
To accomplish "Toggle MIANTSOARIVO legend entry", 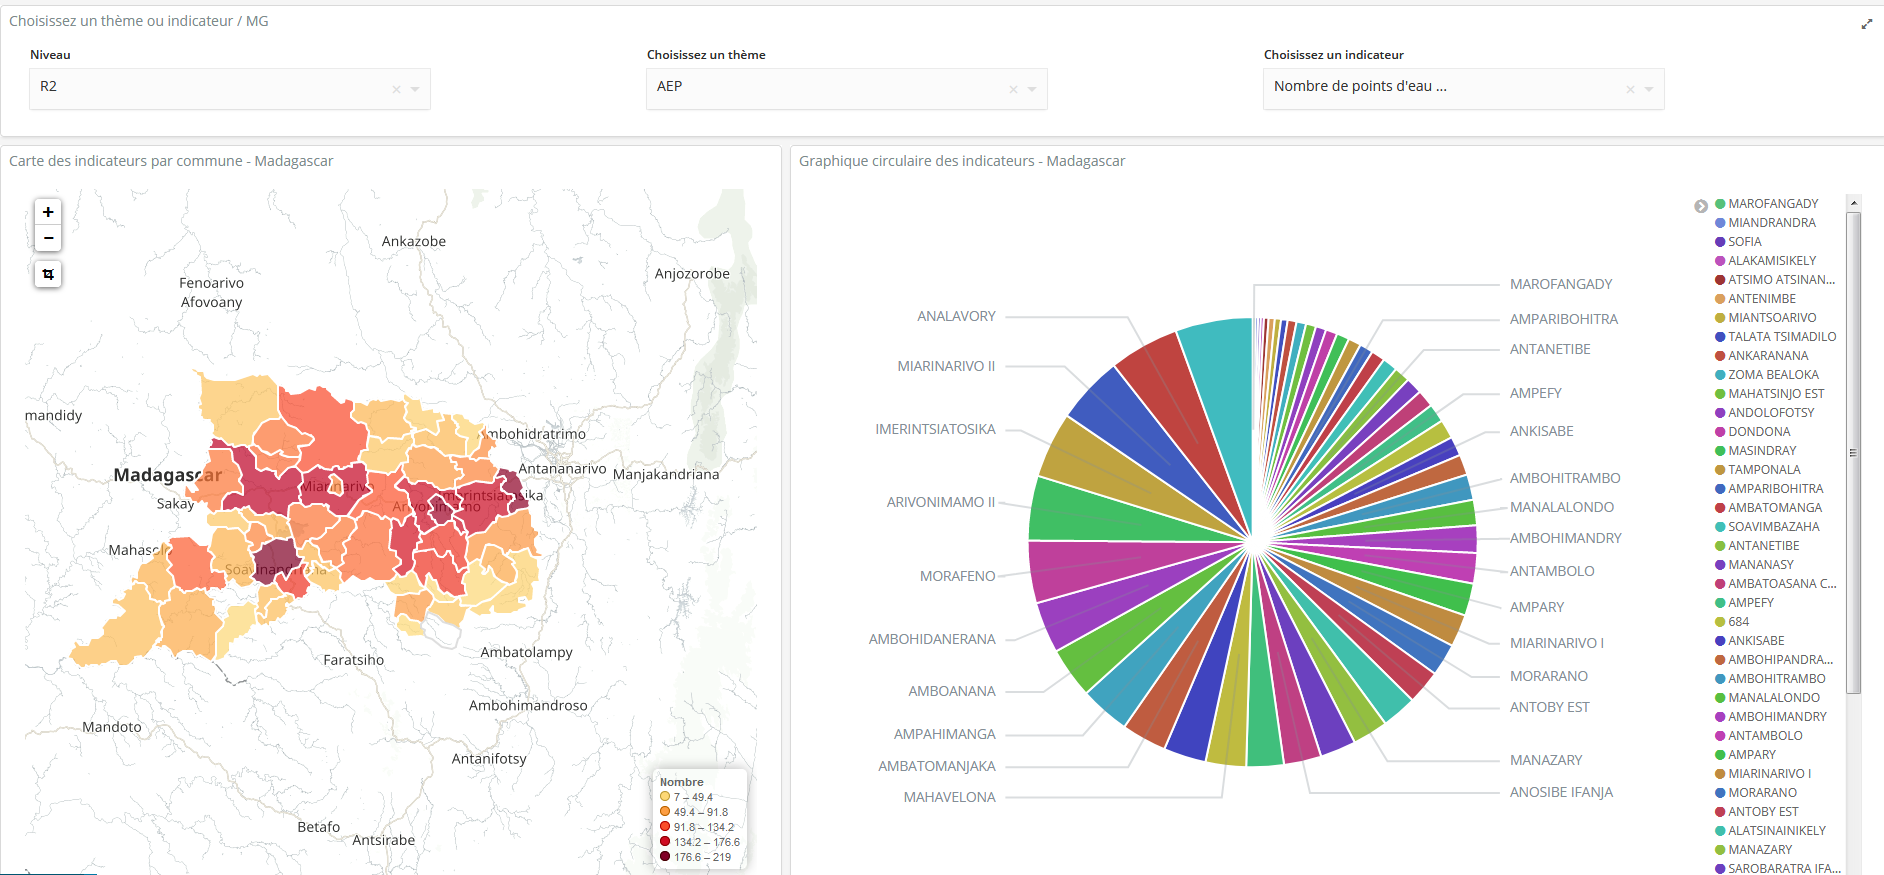I will tap(1765, 318).
